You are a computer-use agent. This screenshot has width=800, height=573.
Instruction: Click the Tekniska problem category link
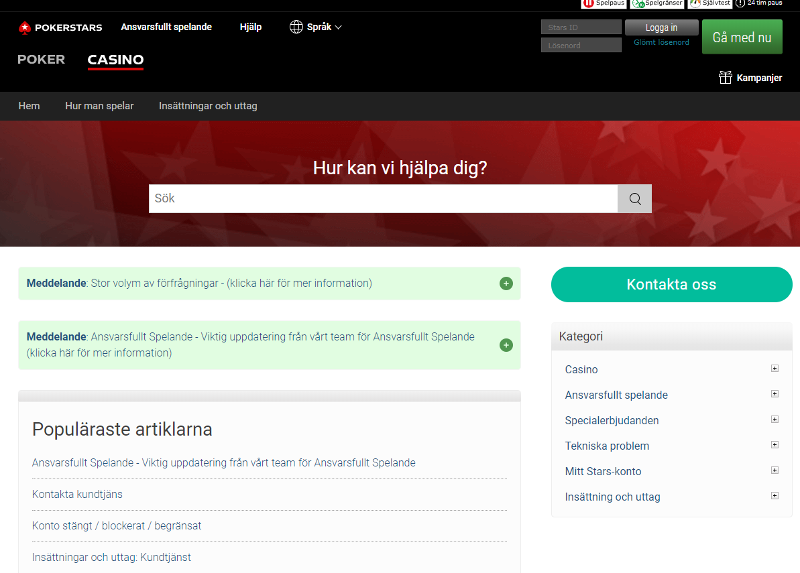pyautogui.click(x=607, y=446)
